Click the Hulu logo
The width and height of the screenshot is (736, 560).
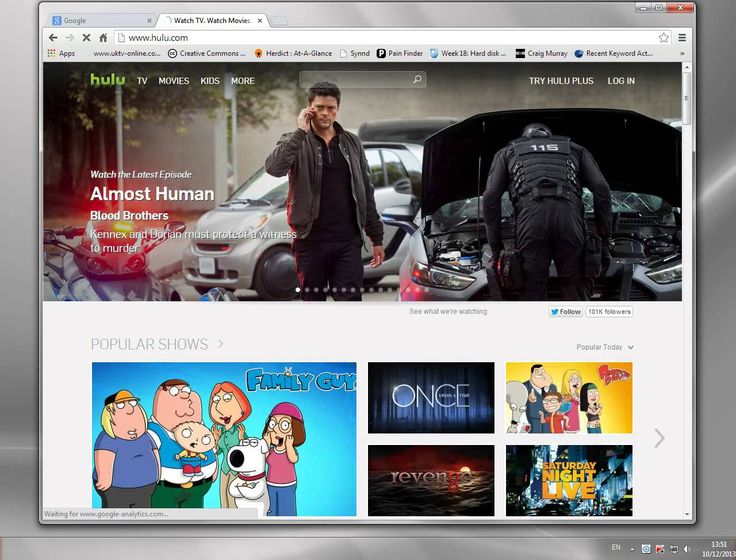(108, 80)
